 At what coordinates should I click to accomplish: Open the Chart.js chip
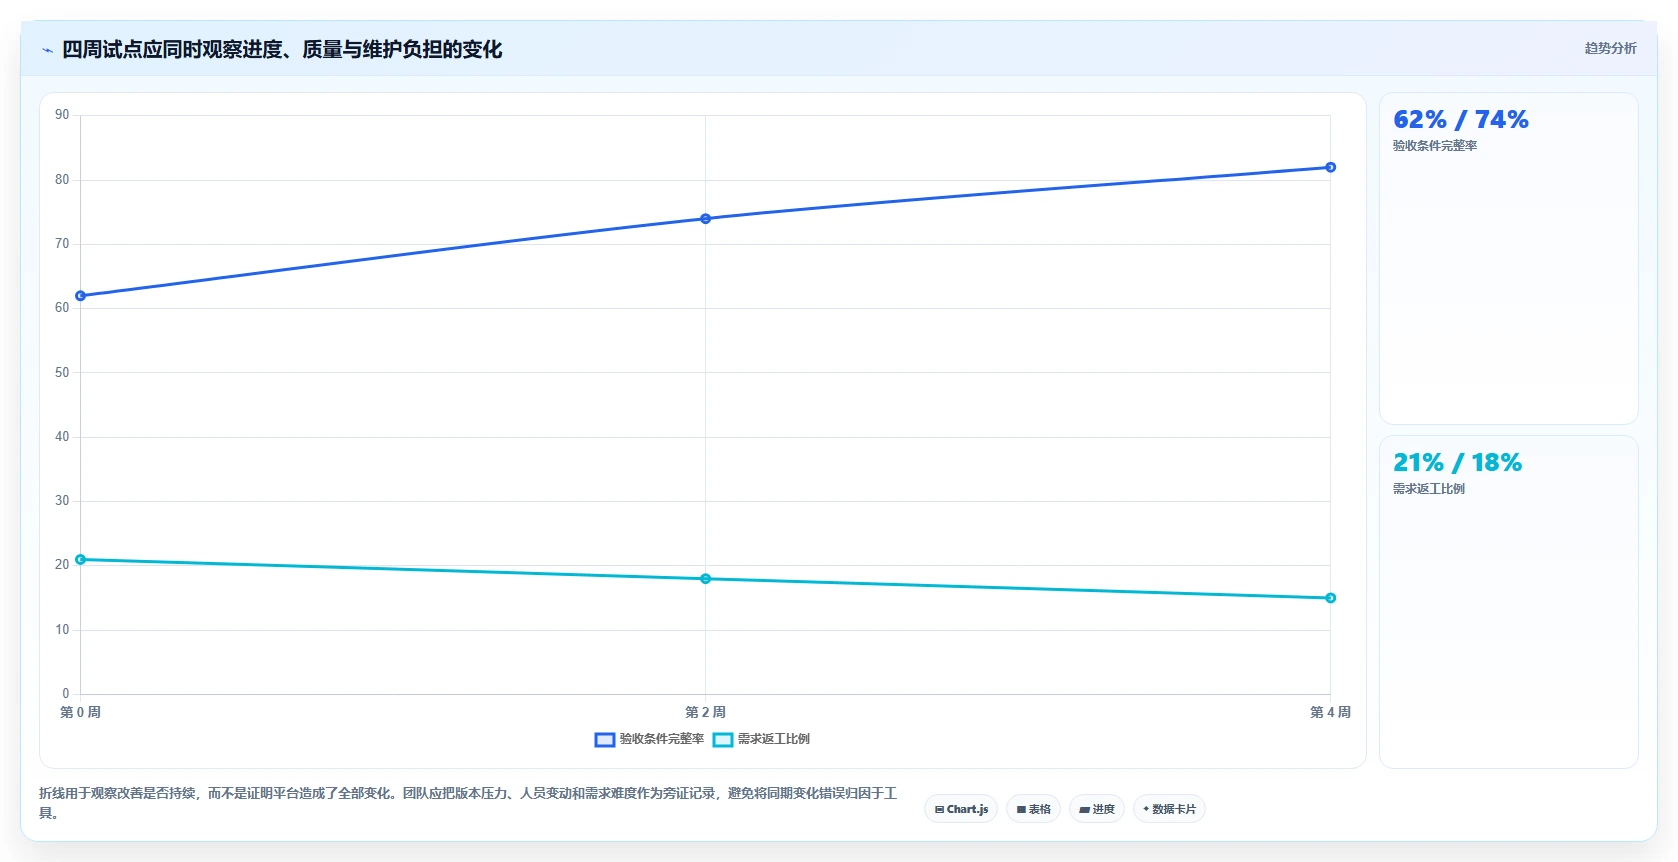(x=961, y=809)
